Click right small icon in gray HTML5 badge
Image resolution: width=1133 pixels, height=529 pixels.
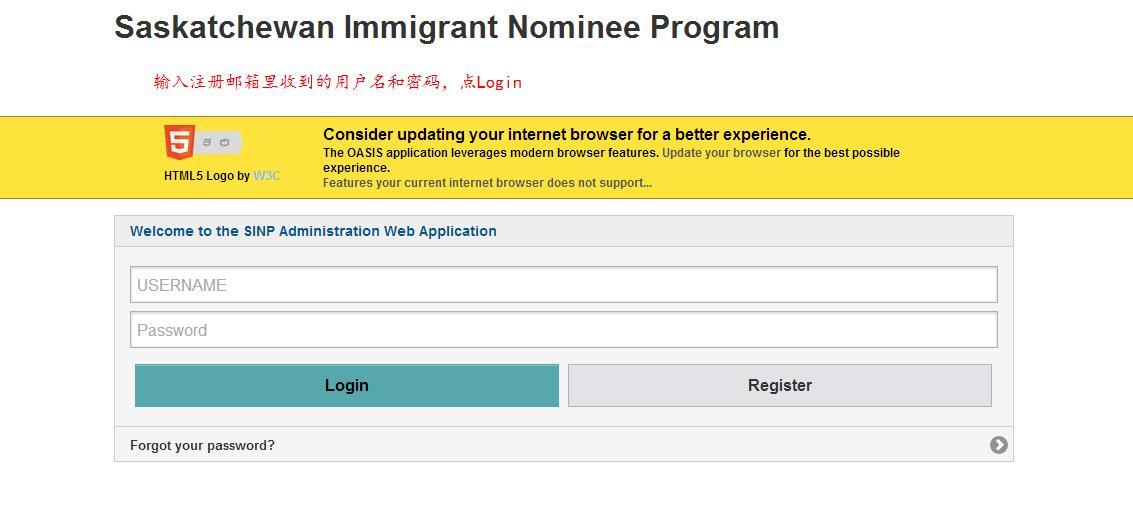[225, 143]
